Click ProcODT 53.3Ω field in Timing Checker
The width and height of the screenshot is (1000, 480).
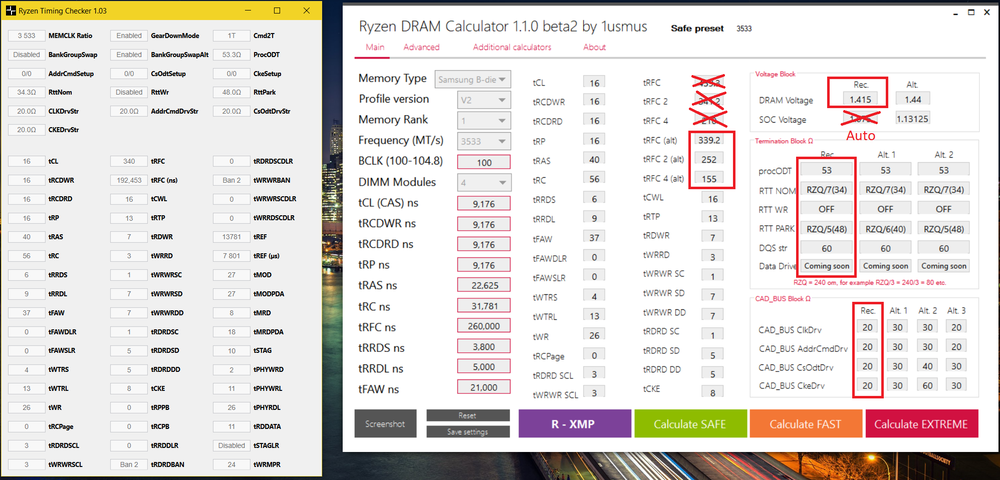[231, 55]
